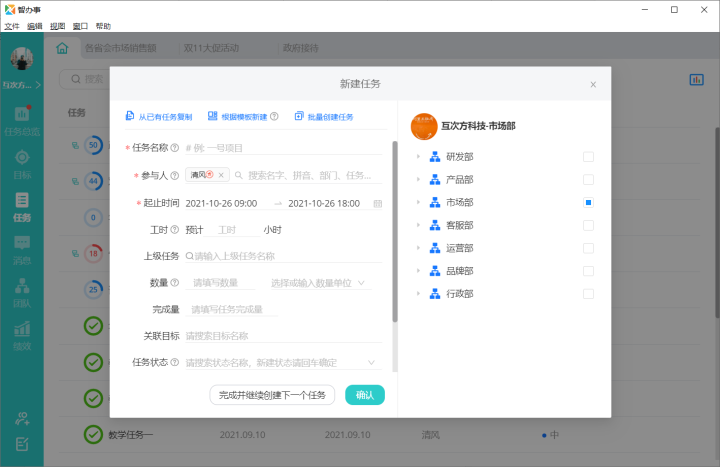This screenshot has height=467, width=720.
Task: Click the calendar icon beside the end time
Action: tap(377, 203)
